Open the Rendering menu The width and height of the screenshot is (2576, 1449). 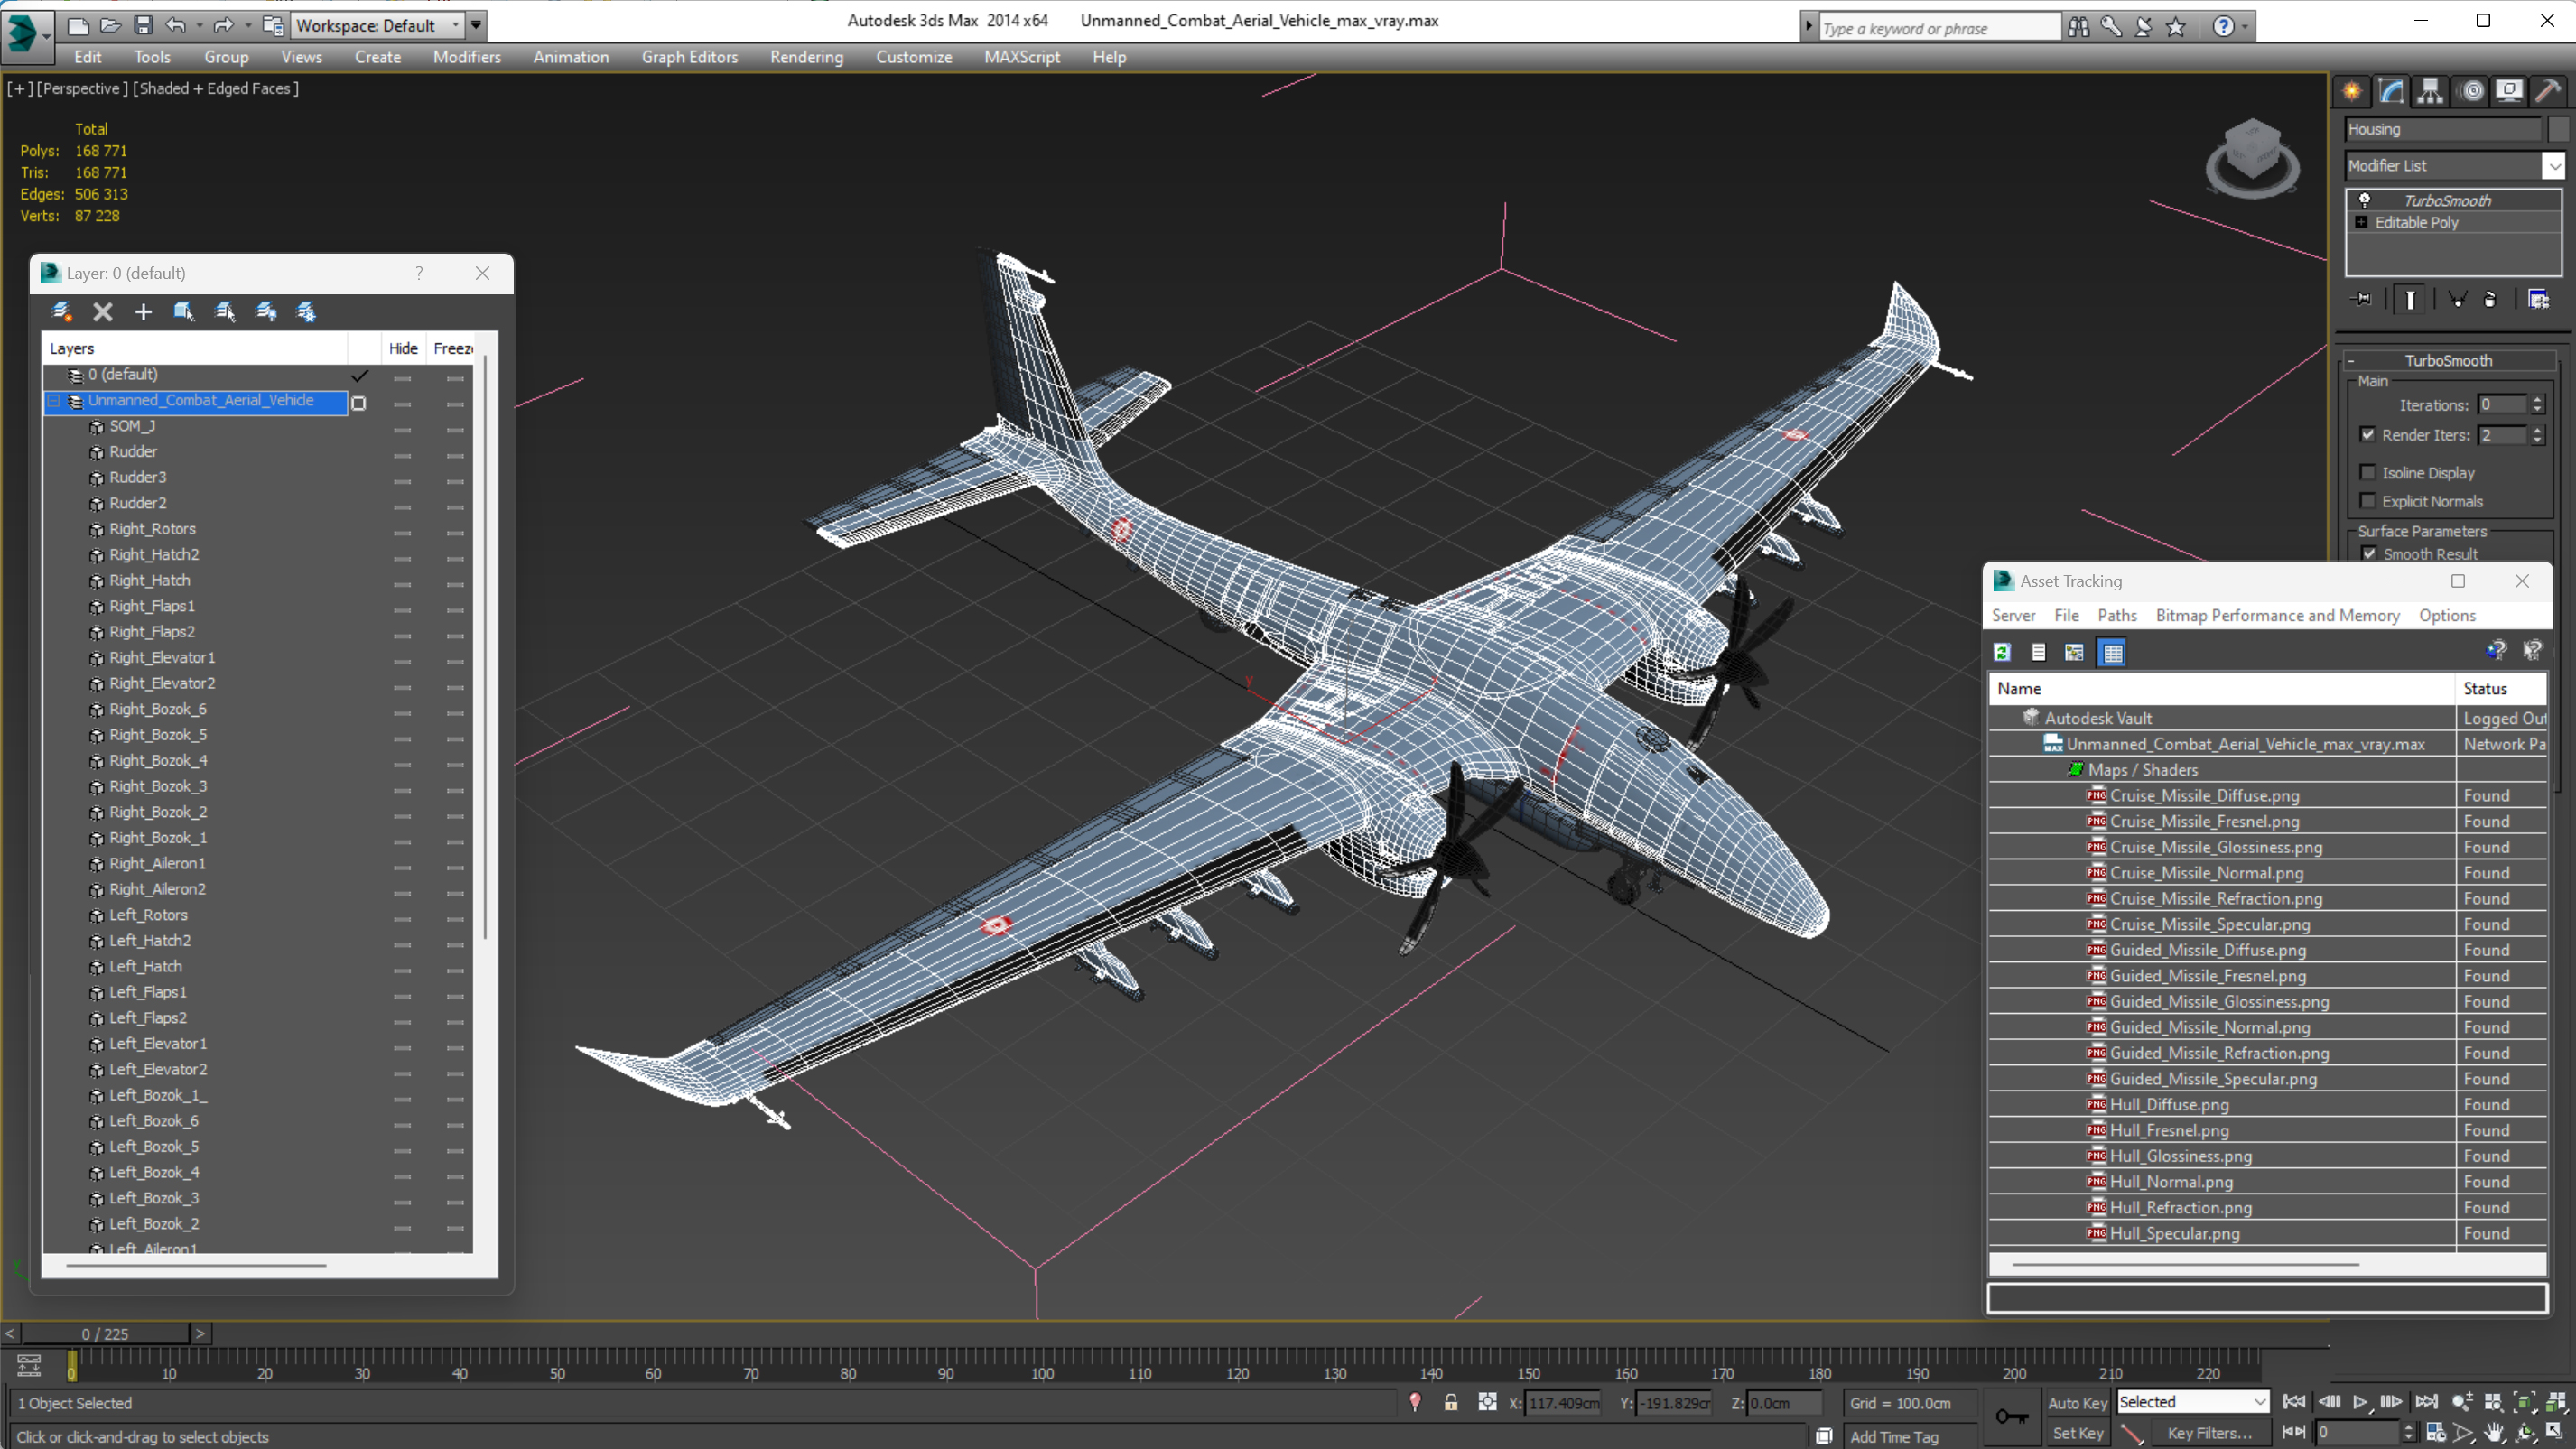tap(806, 57)
